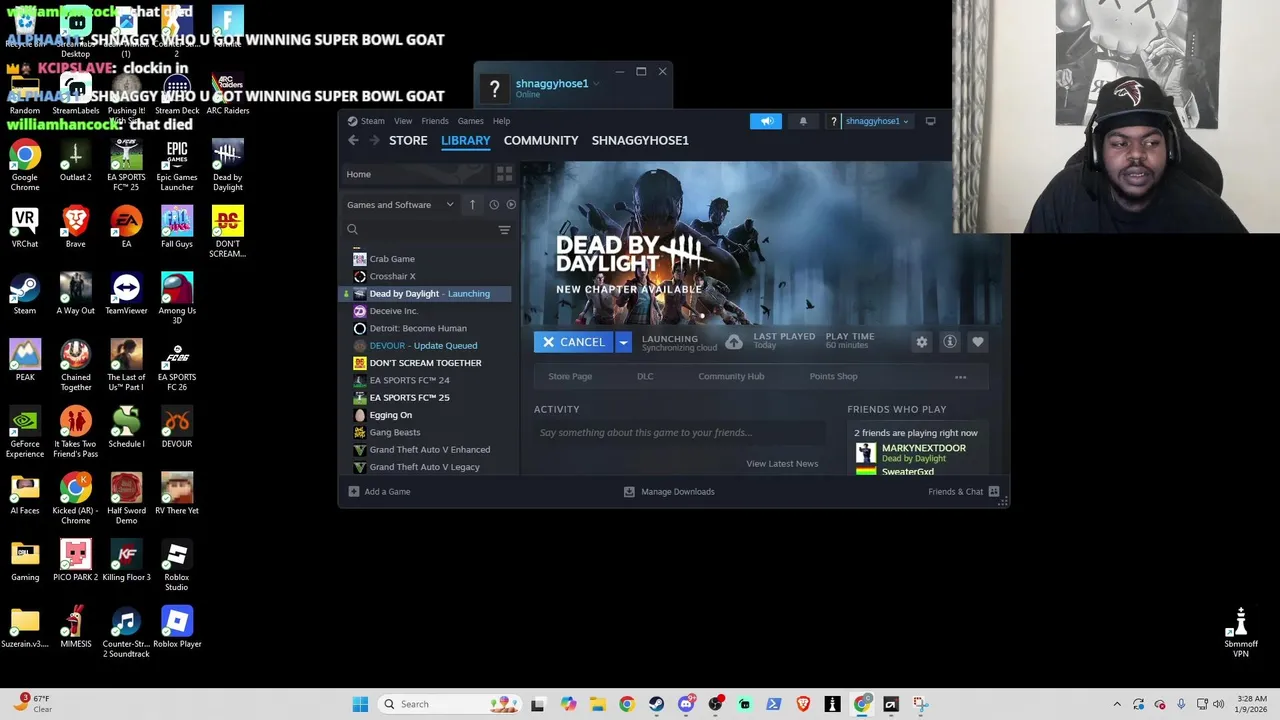Expand status dropdown in shnaggyhose1 friends window
1280x720 pixels.
coord(596,84)
